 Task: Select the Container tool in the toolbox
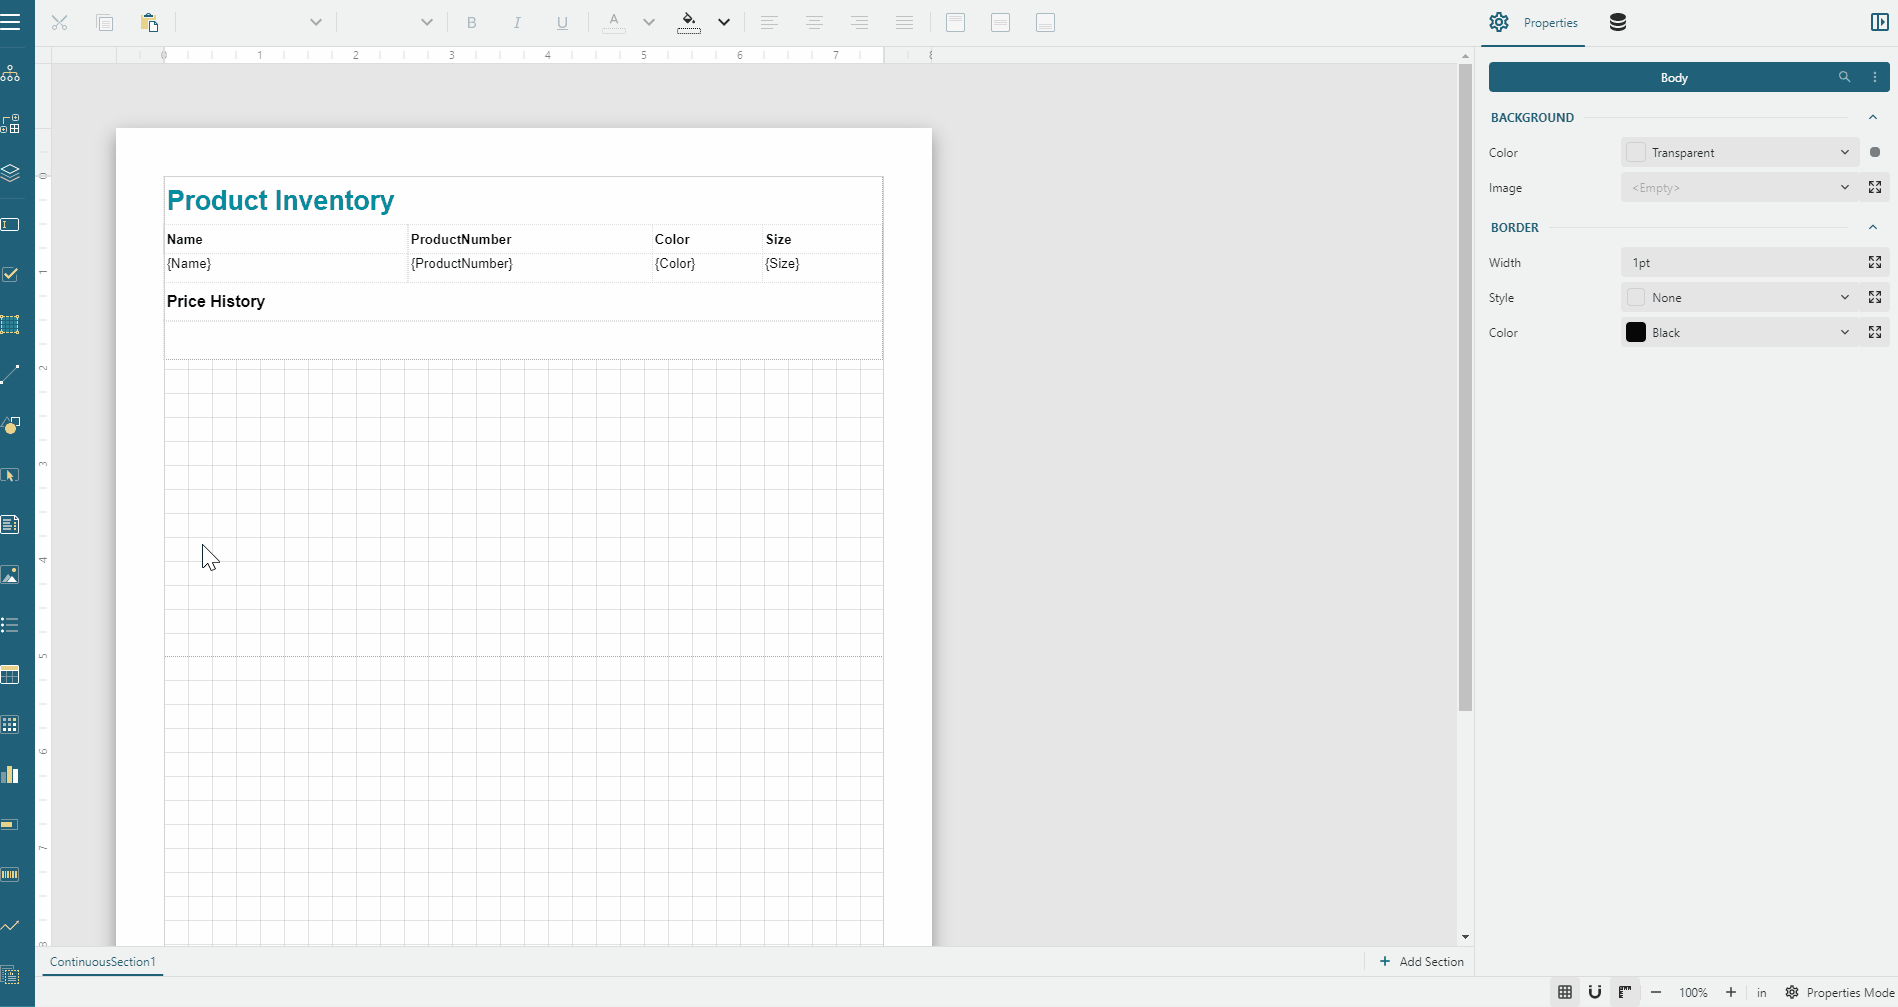point(11,324)
